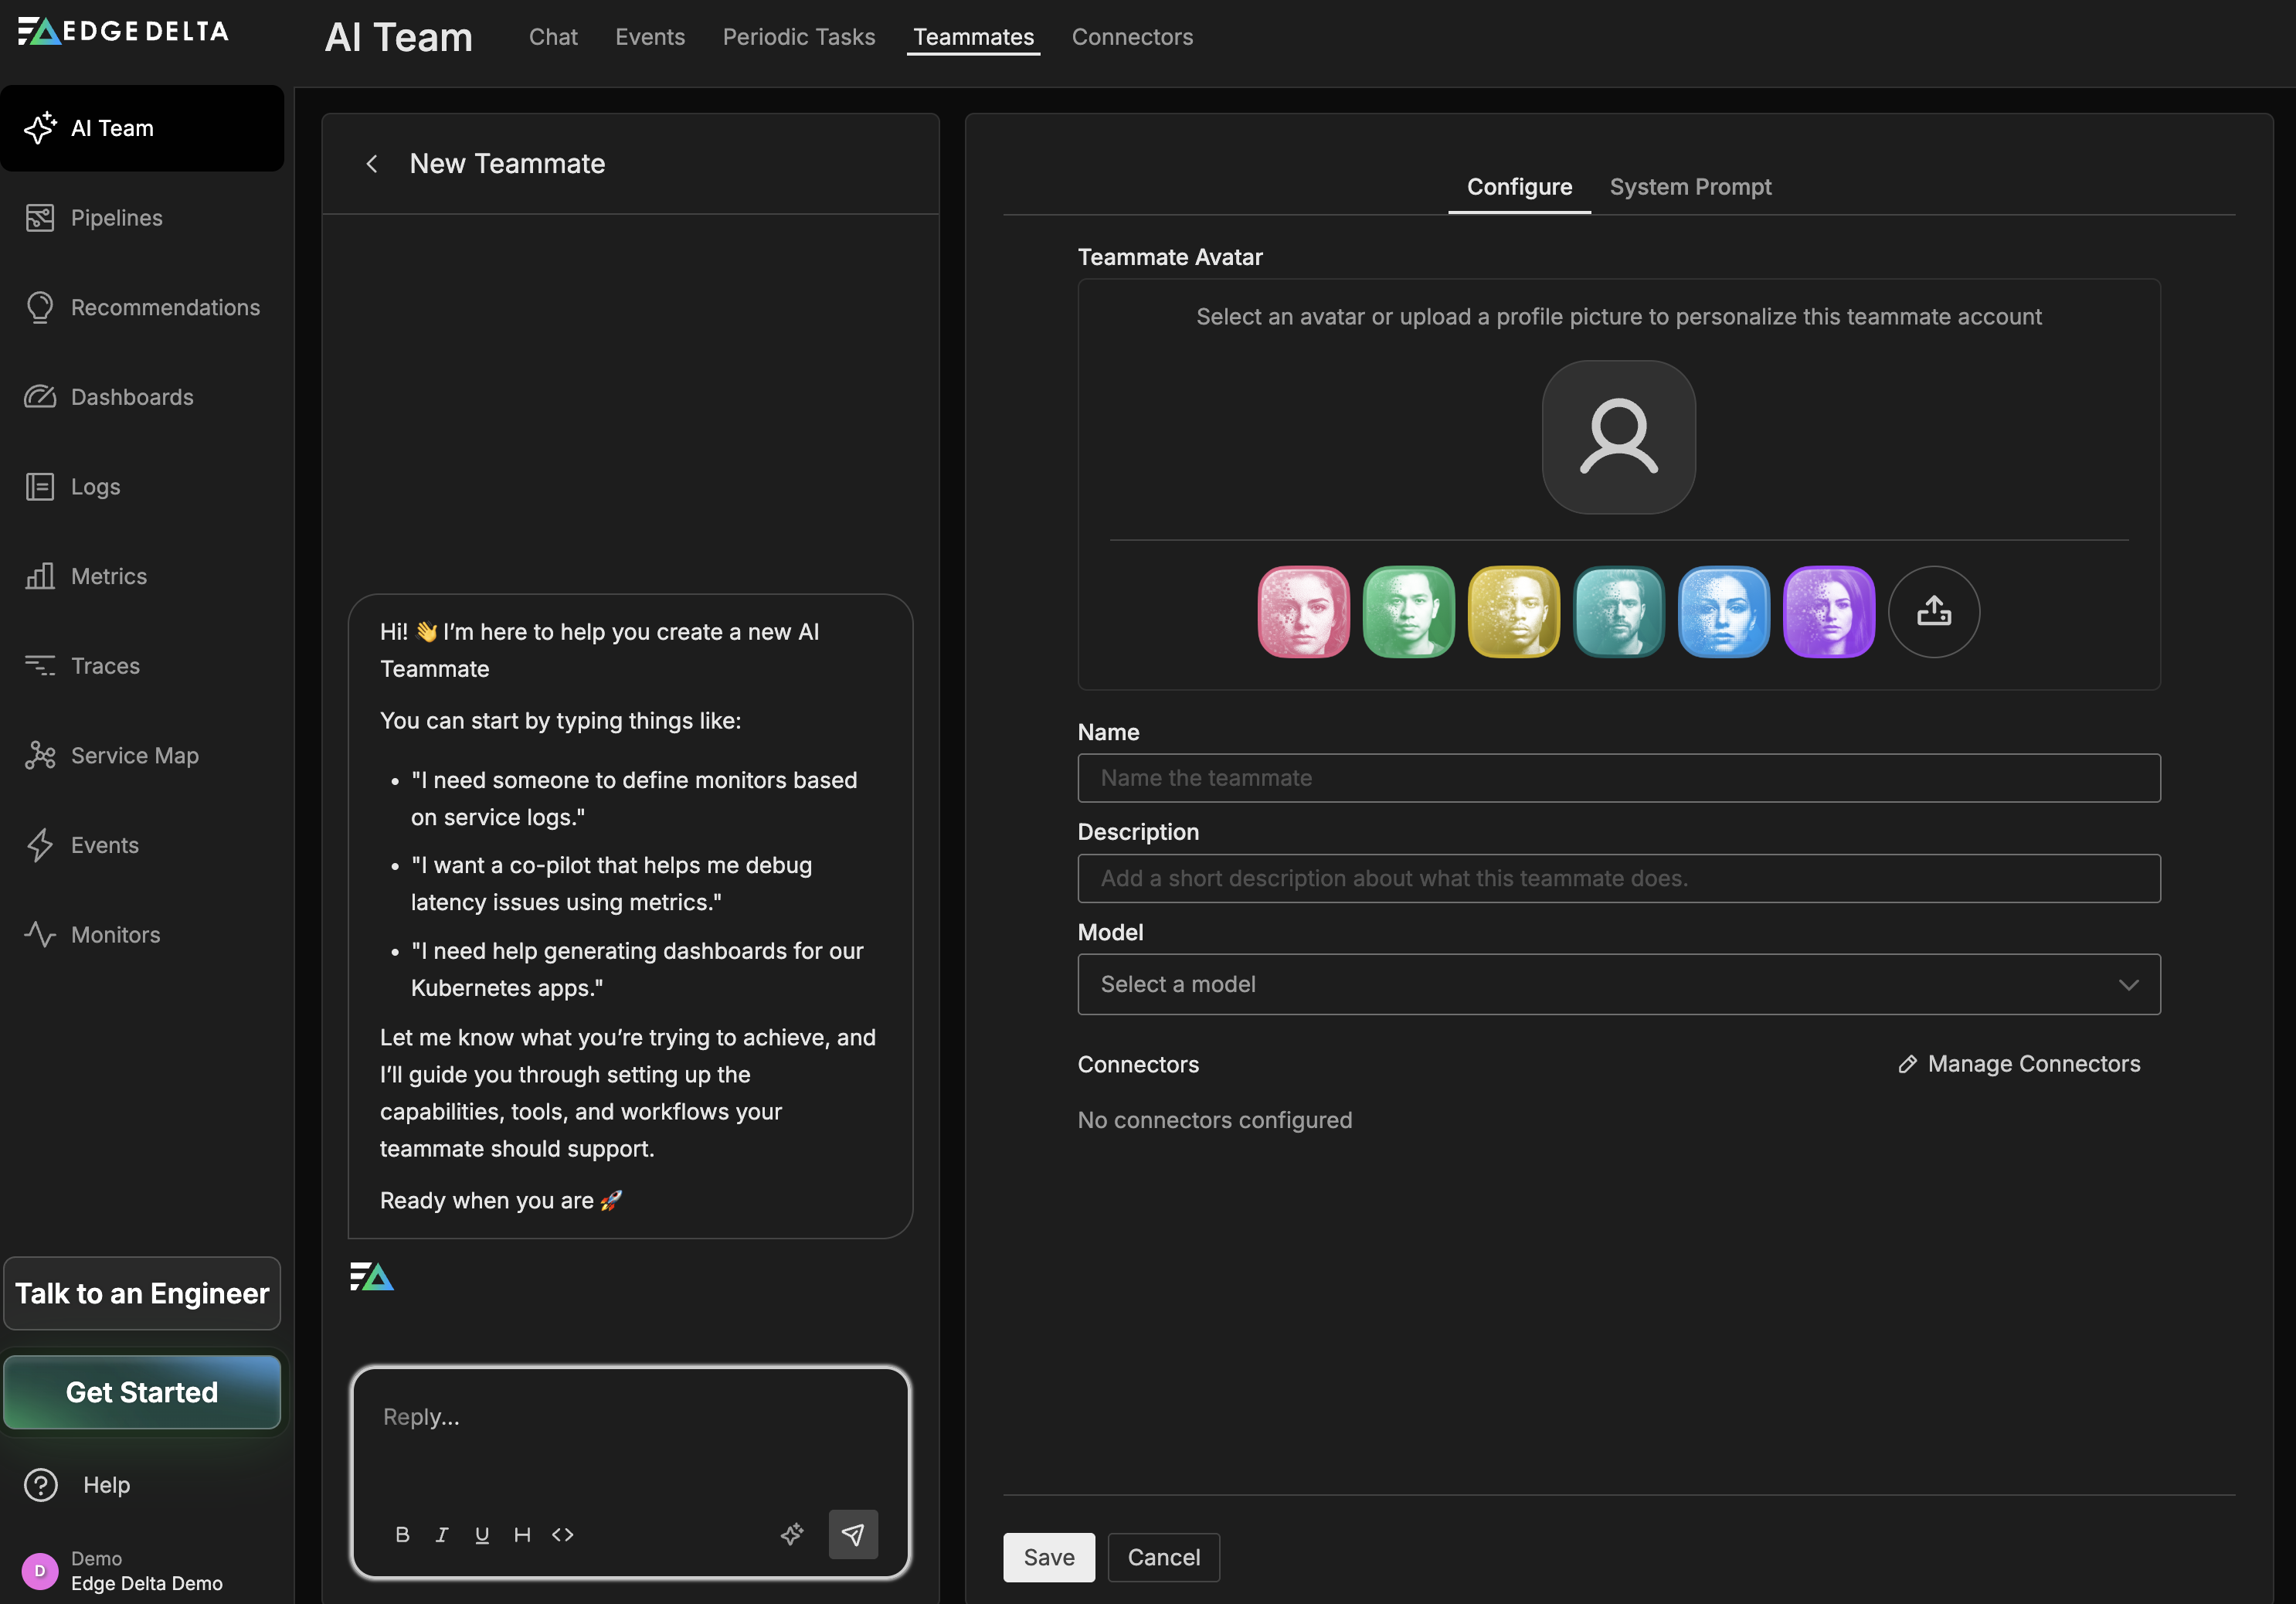Click the Name the teammate input field
This screenshot has height=1604, width=2296.
1617,778
